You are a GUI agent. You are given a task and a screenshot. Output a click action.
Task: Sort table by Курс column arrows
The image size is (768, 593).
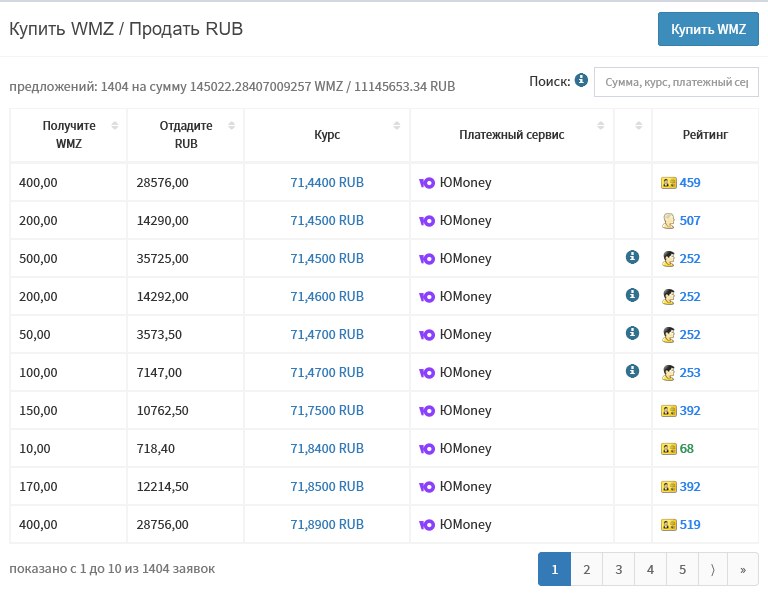[397, 125]
